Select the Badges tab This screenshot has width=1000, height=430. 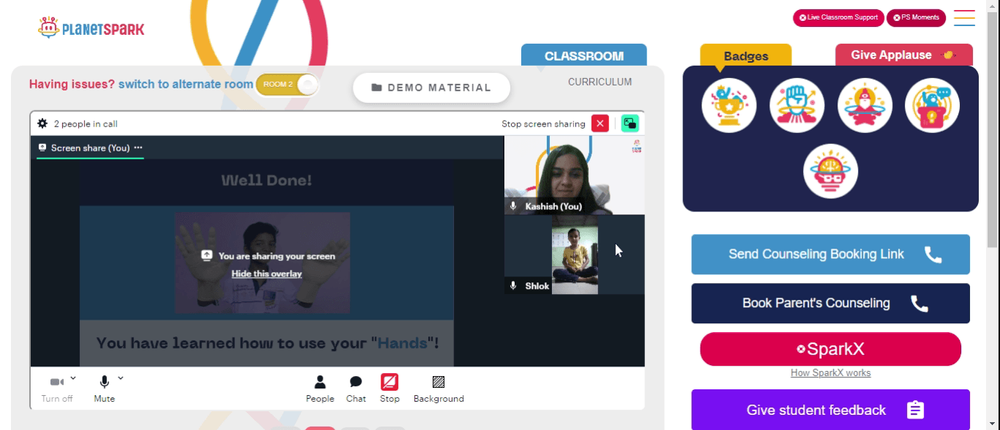click(x=746, y=56)
